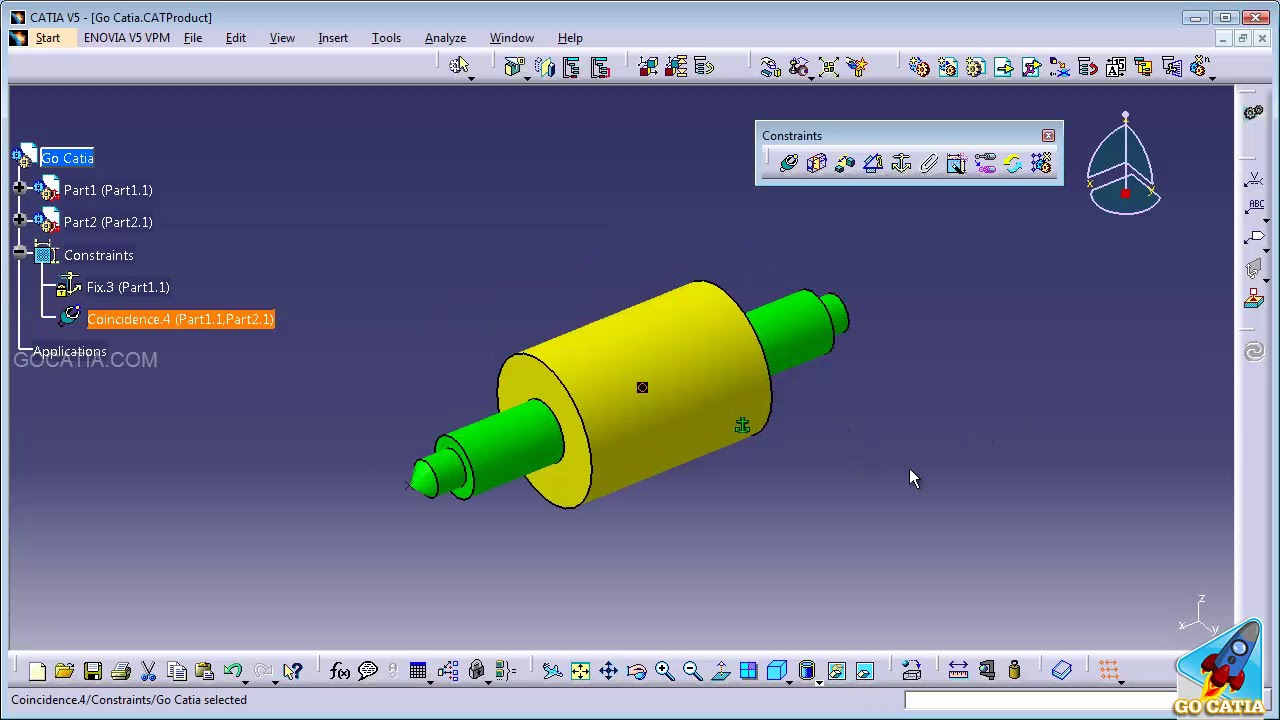The height and width of the screenshot is (720, 1280).
Task: Open the Select tool dropdown arrow
Action: coord(471,78)
